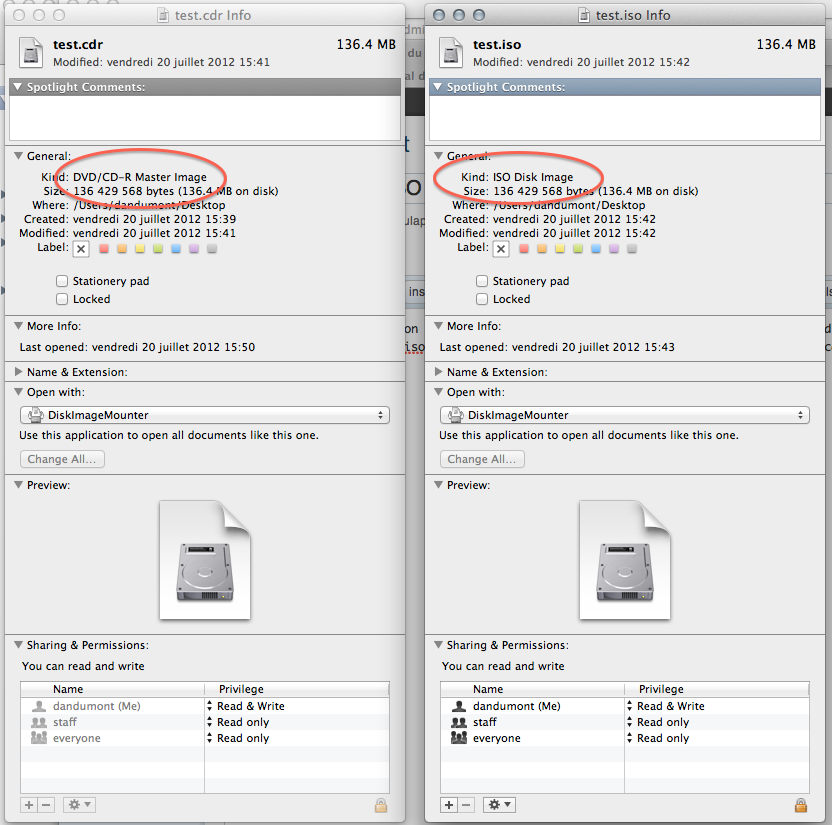Click the lock icon in test.iso Info window
The width and height of the screenshot is (832, 825).
pos(800,805)
